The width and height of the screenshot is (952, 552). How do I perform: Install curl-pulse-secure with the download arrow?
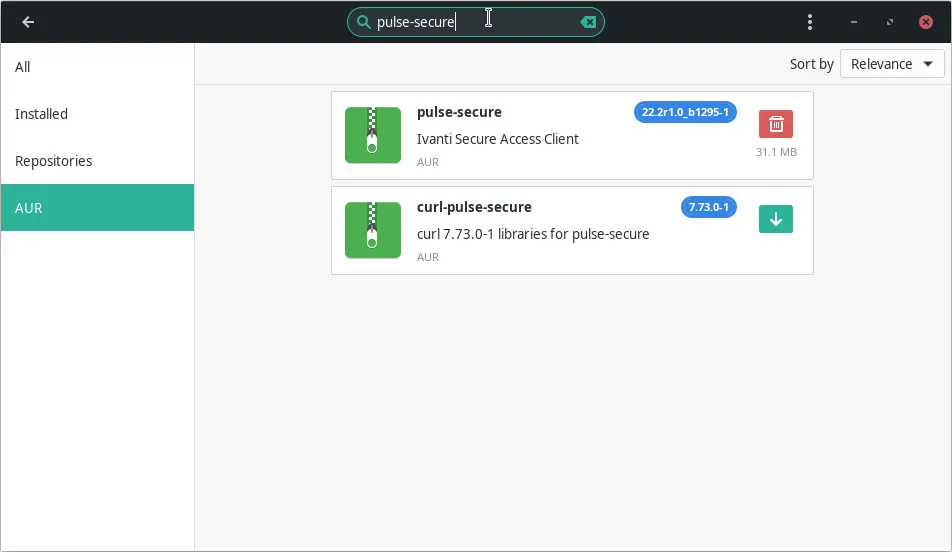tap(776, 219)
